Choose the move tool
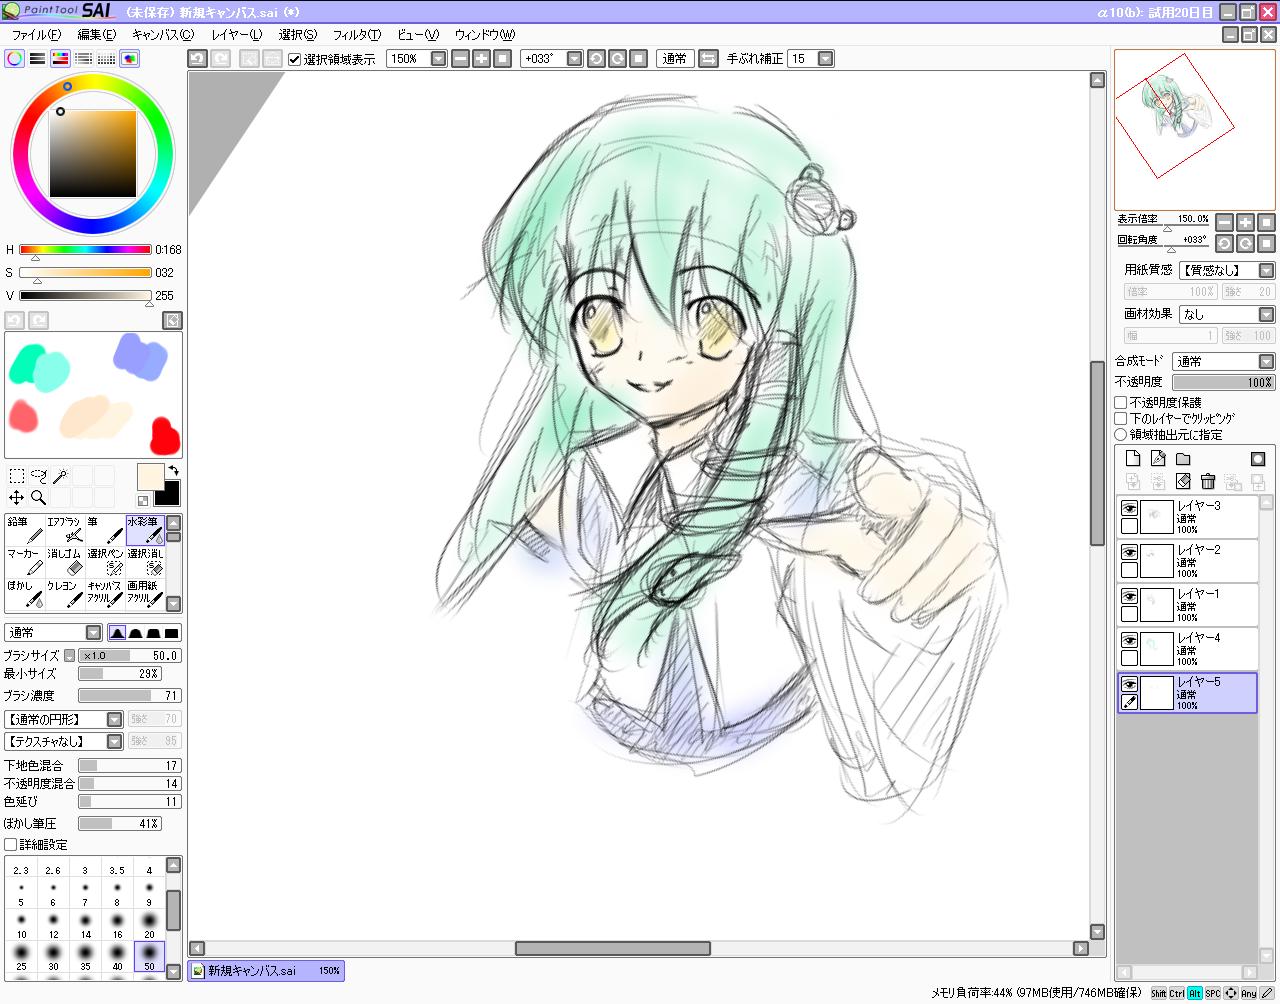1280x1004 pixels. pos(16,498)
